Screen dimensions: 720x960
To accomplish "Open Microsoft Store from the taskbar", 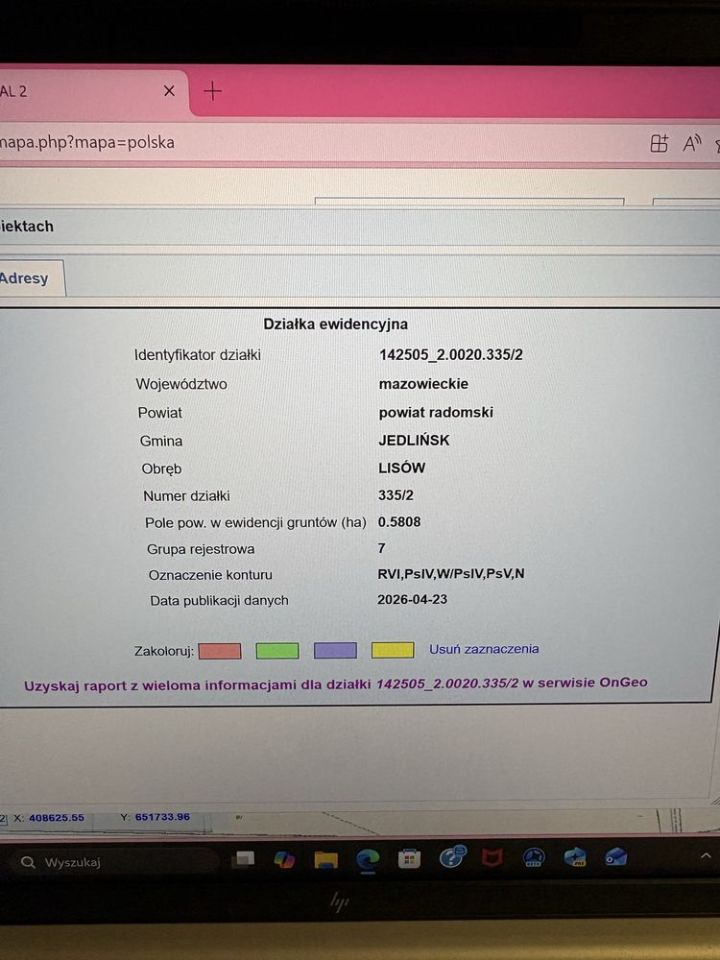I will coord(409,859).
